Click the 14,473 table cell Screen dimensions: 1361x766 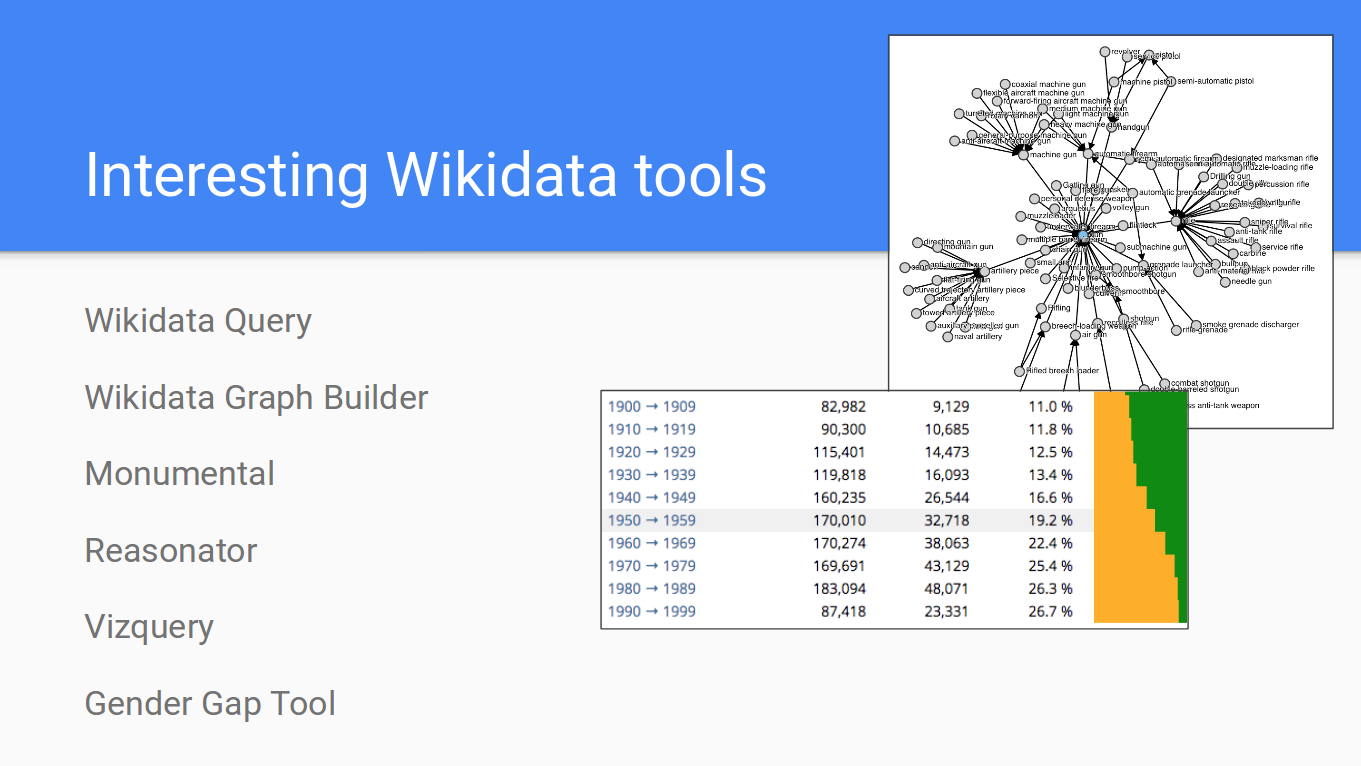click(946, 452)
